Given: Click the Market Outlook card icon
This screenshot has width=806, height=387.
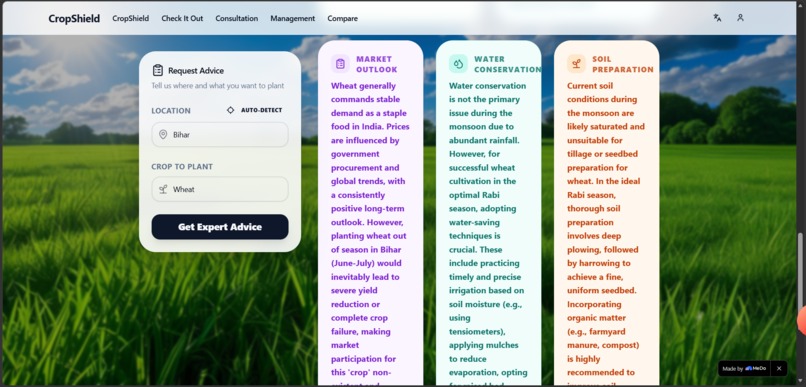Looking at the screenshot, I should click(340, 64).
